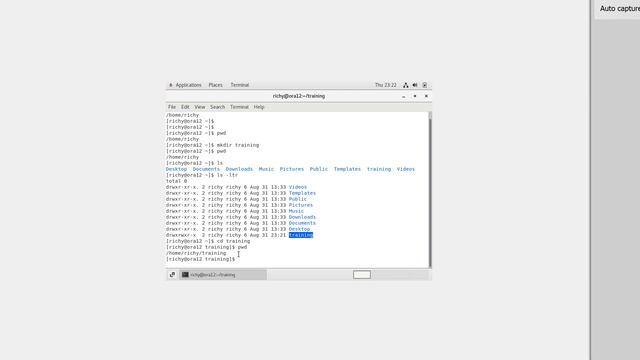Click 'Music' in the plain ls output row

pos(266,169)
